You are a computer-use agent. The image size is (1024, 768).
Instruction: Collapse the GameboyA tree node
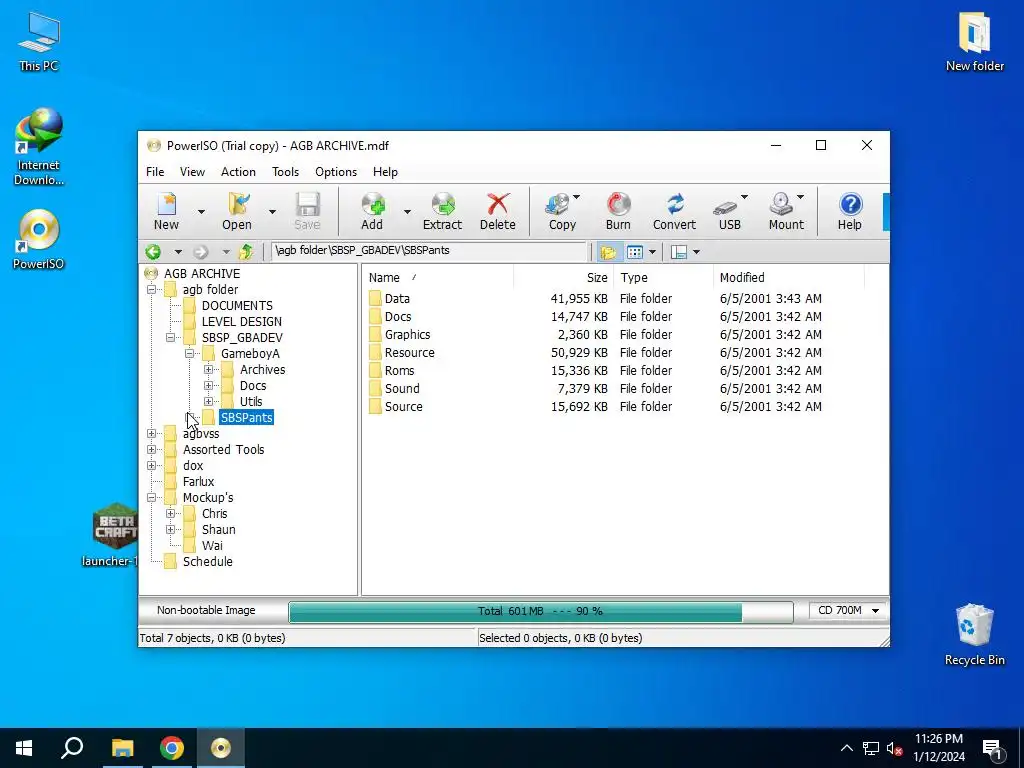click(x=189, y=353)
